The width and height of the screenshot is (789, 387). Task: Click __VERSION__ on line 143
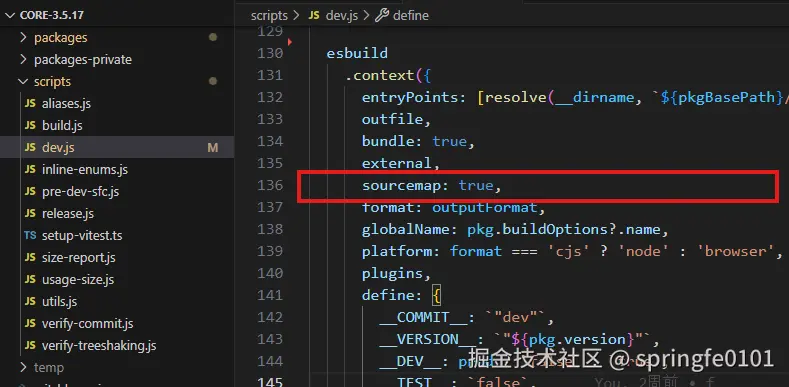tap(427, 340)
